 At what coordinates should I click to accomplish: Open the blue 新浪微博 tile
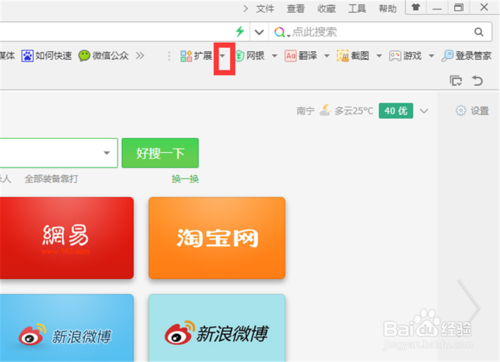[67, 328]
